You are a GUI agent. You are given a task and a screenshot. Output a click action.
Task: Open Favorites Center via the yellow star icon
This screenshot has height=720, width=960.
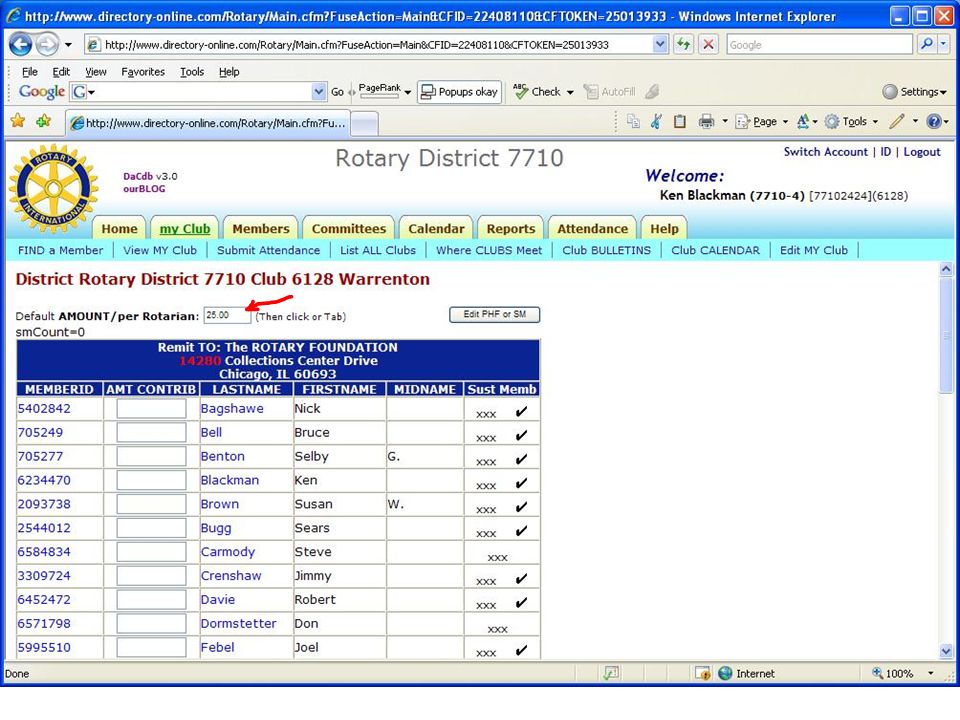point(18,121)
